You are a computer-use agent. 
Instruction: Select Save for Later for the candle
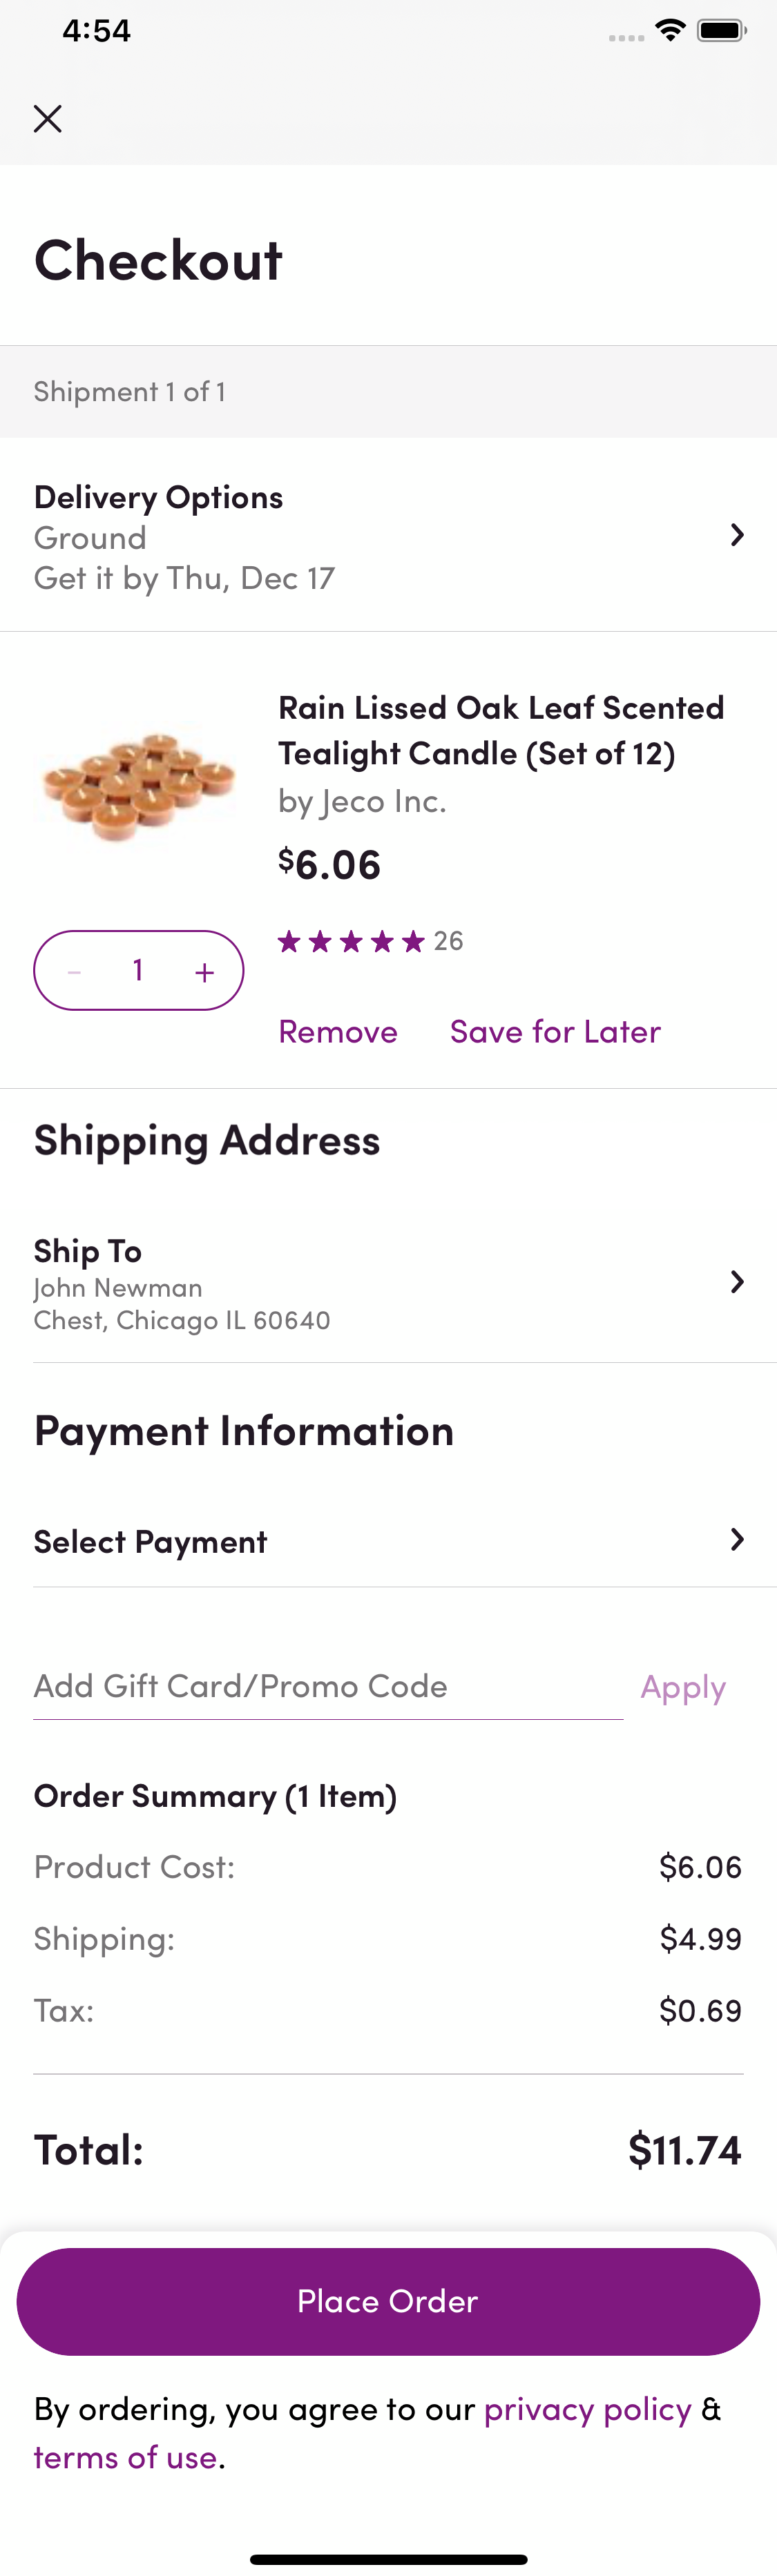(x=554, y=1031)
